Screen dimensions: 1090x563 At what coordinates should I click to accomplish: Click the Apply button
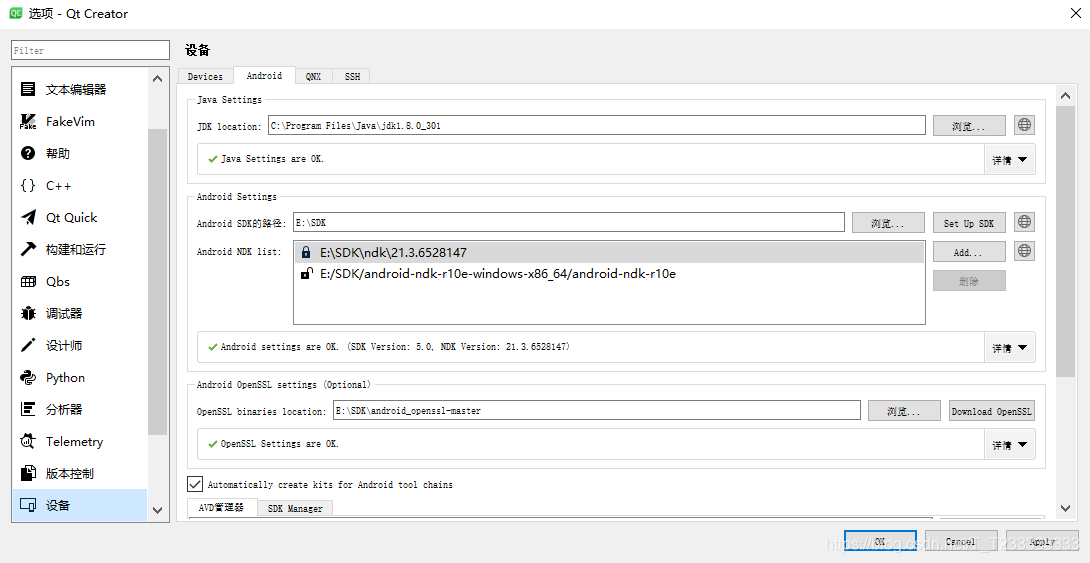(1042, 541)
